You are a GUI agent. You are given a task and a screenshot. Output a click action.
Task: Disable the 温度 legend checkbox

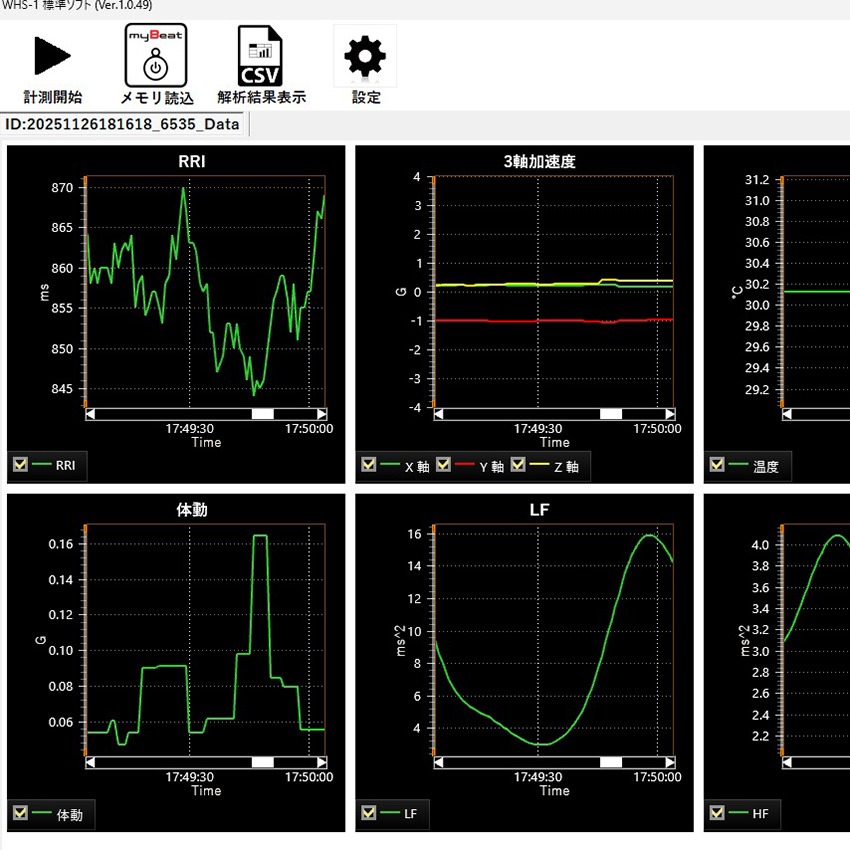717,464
